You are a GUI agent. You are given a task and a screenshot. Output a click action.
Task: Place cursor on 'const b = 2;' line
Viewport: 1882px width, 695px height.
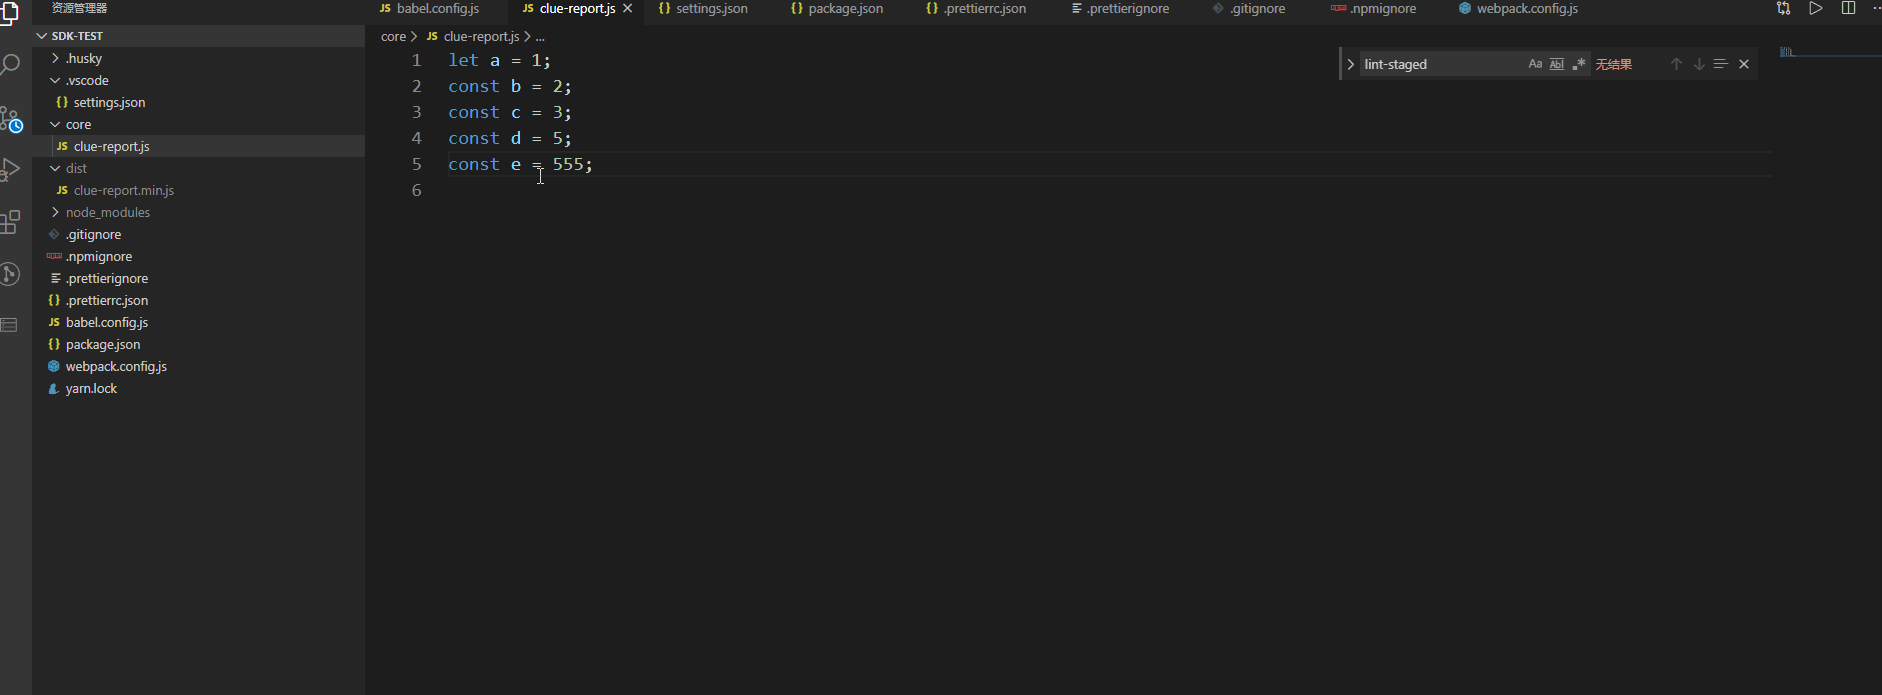click(x=510, y=86)
